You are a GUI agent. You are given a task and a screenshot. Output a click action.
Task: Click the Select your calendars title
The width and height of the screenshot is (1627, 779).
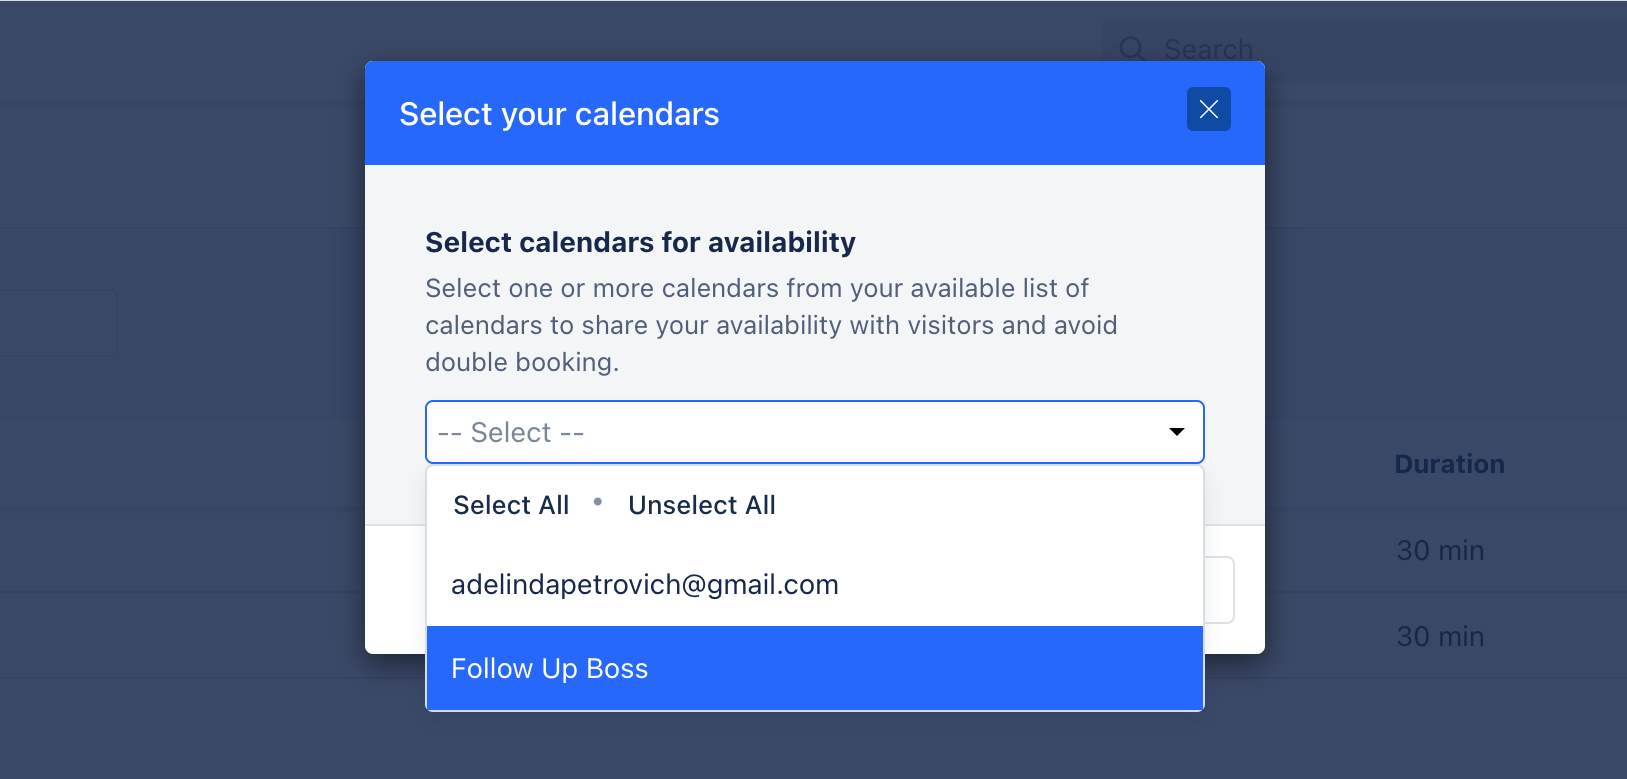tap(559, 114)
